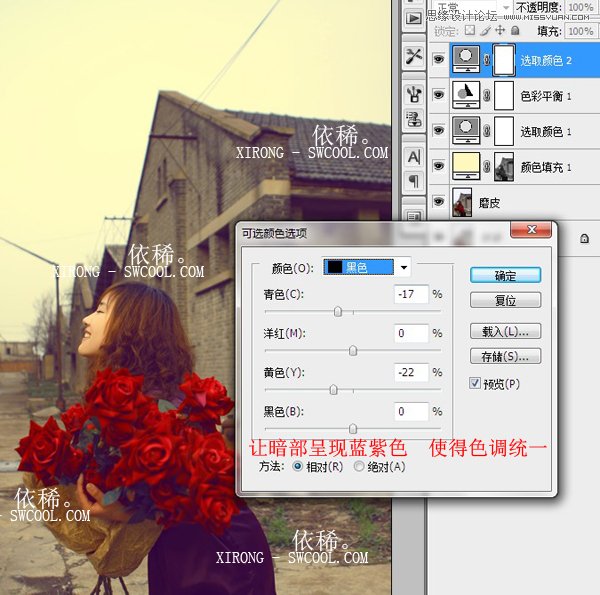Click the 复位 button
600x595 pixels.
point(505,300)
